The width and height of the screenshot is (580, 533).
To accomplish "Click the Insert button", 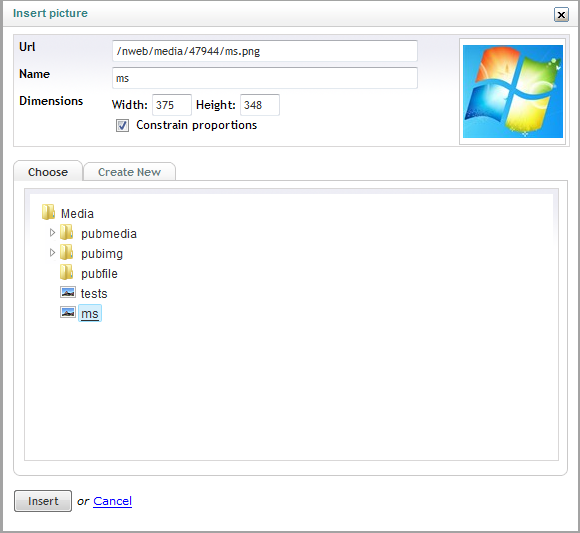I will coord(43,501).
